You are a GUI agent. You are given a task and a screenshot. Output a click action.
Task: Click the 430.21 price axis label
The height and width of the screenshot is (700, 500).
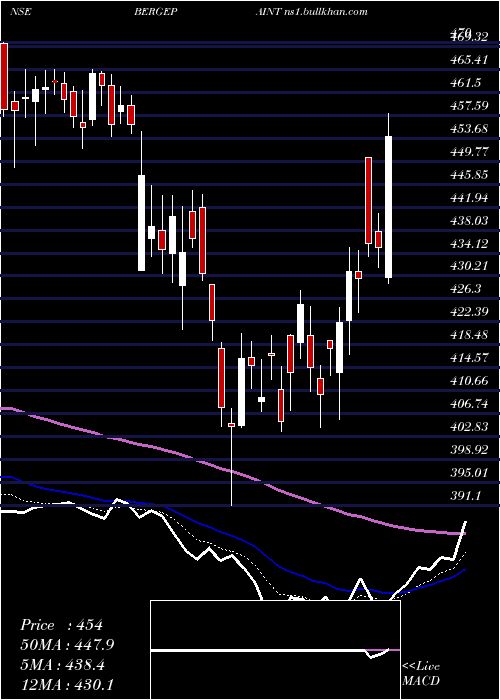pos(469,267)
